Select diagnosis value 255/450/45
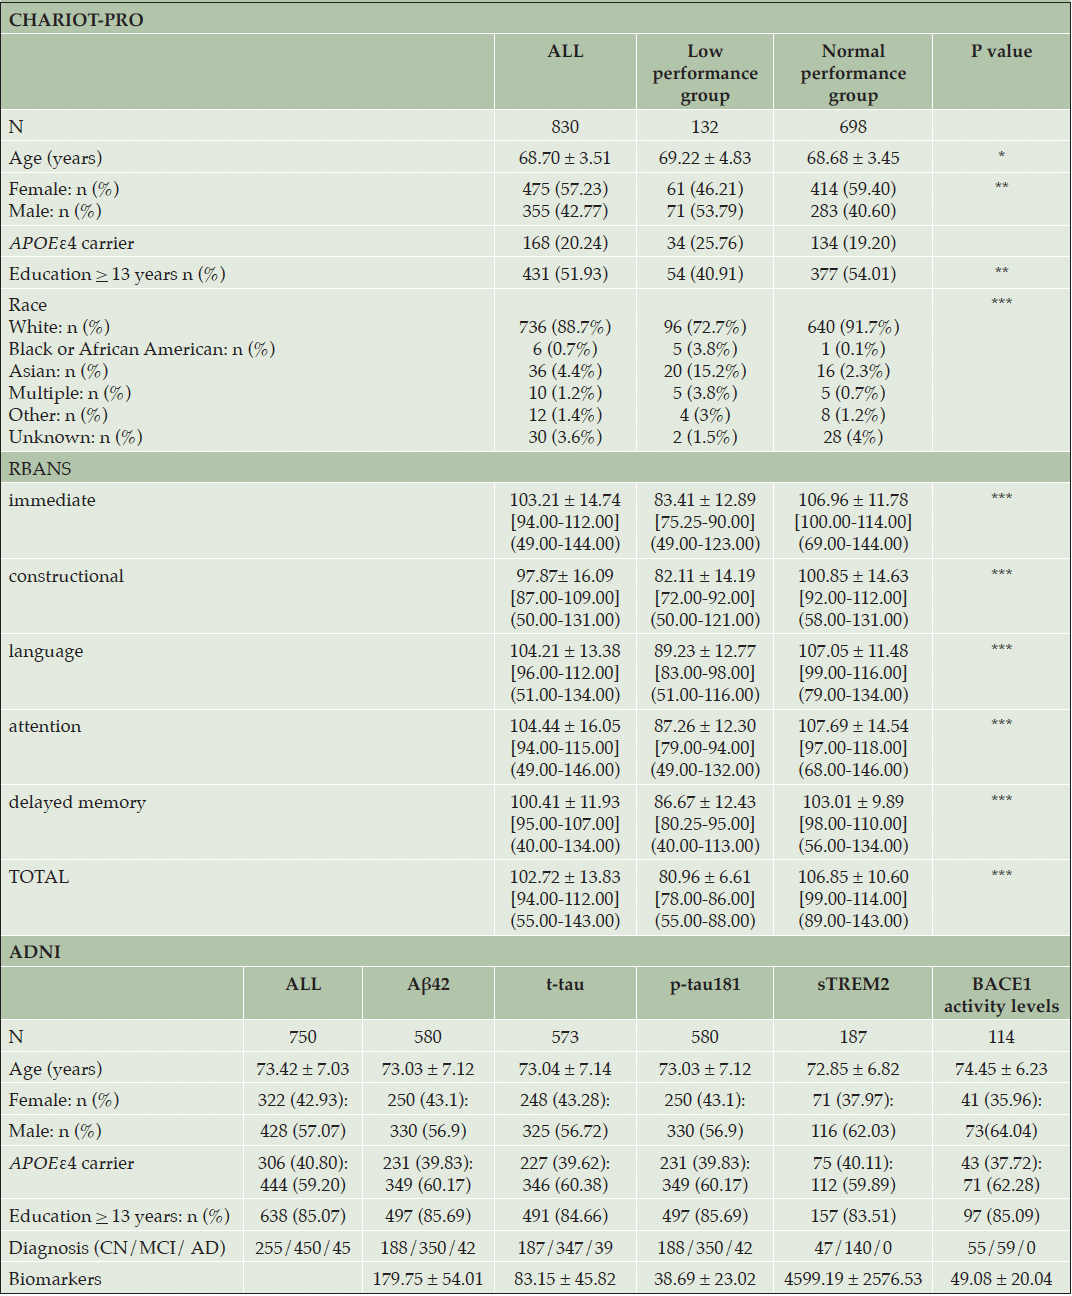This screenshot has height=1296, width=1072. click(303, 1248)
